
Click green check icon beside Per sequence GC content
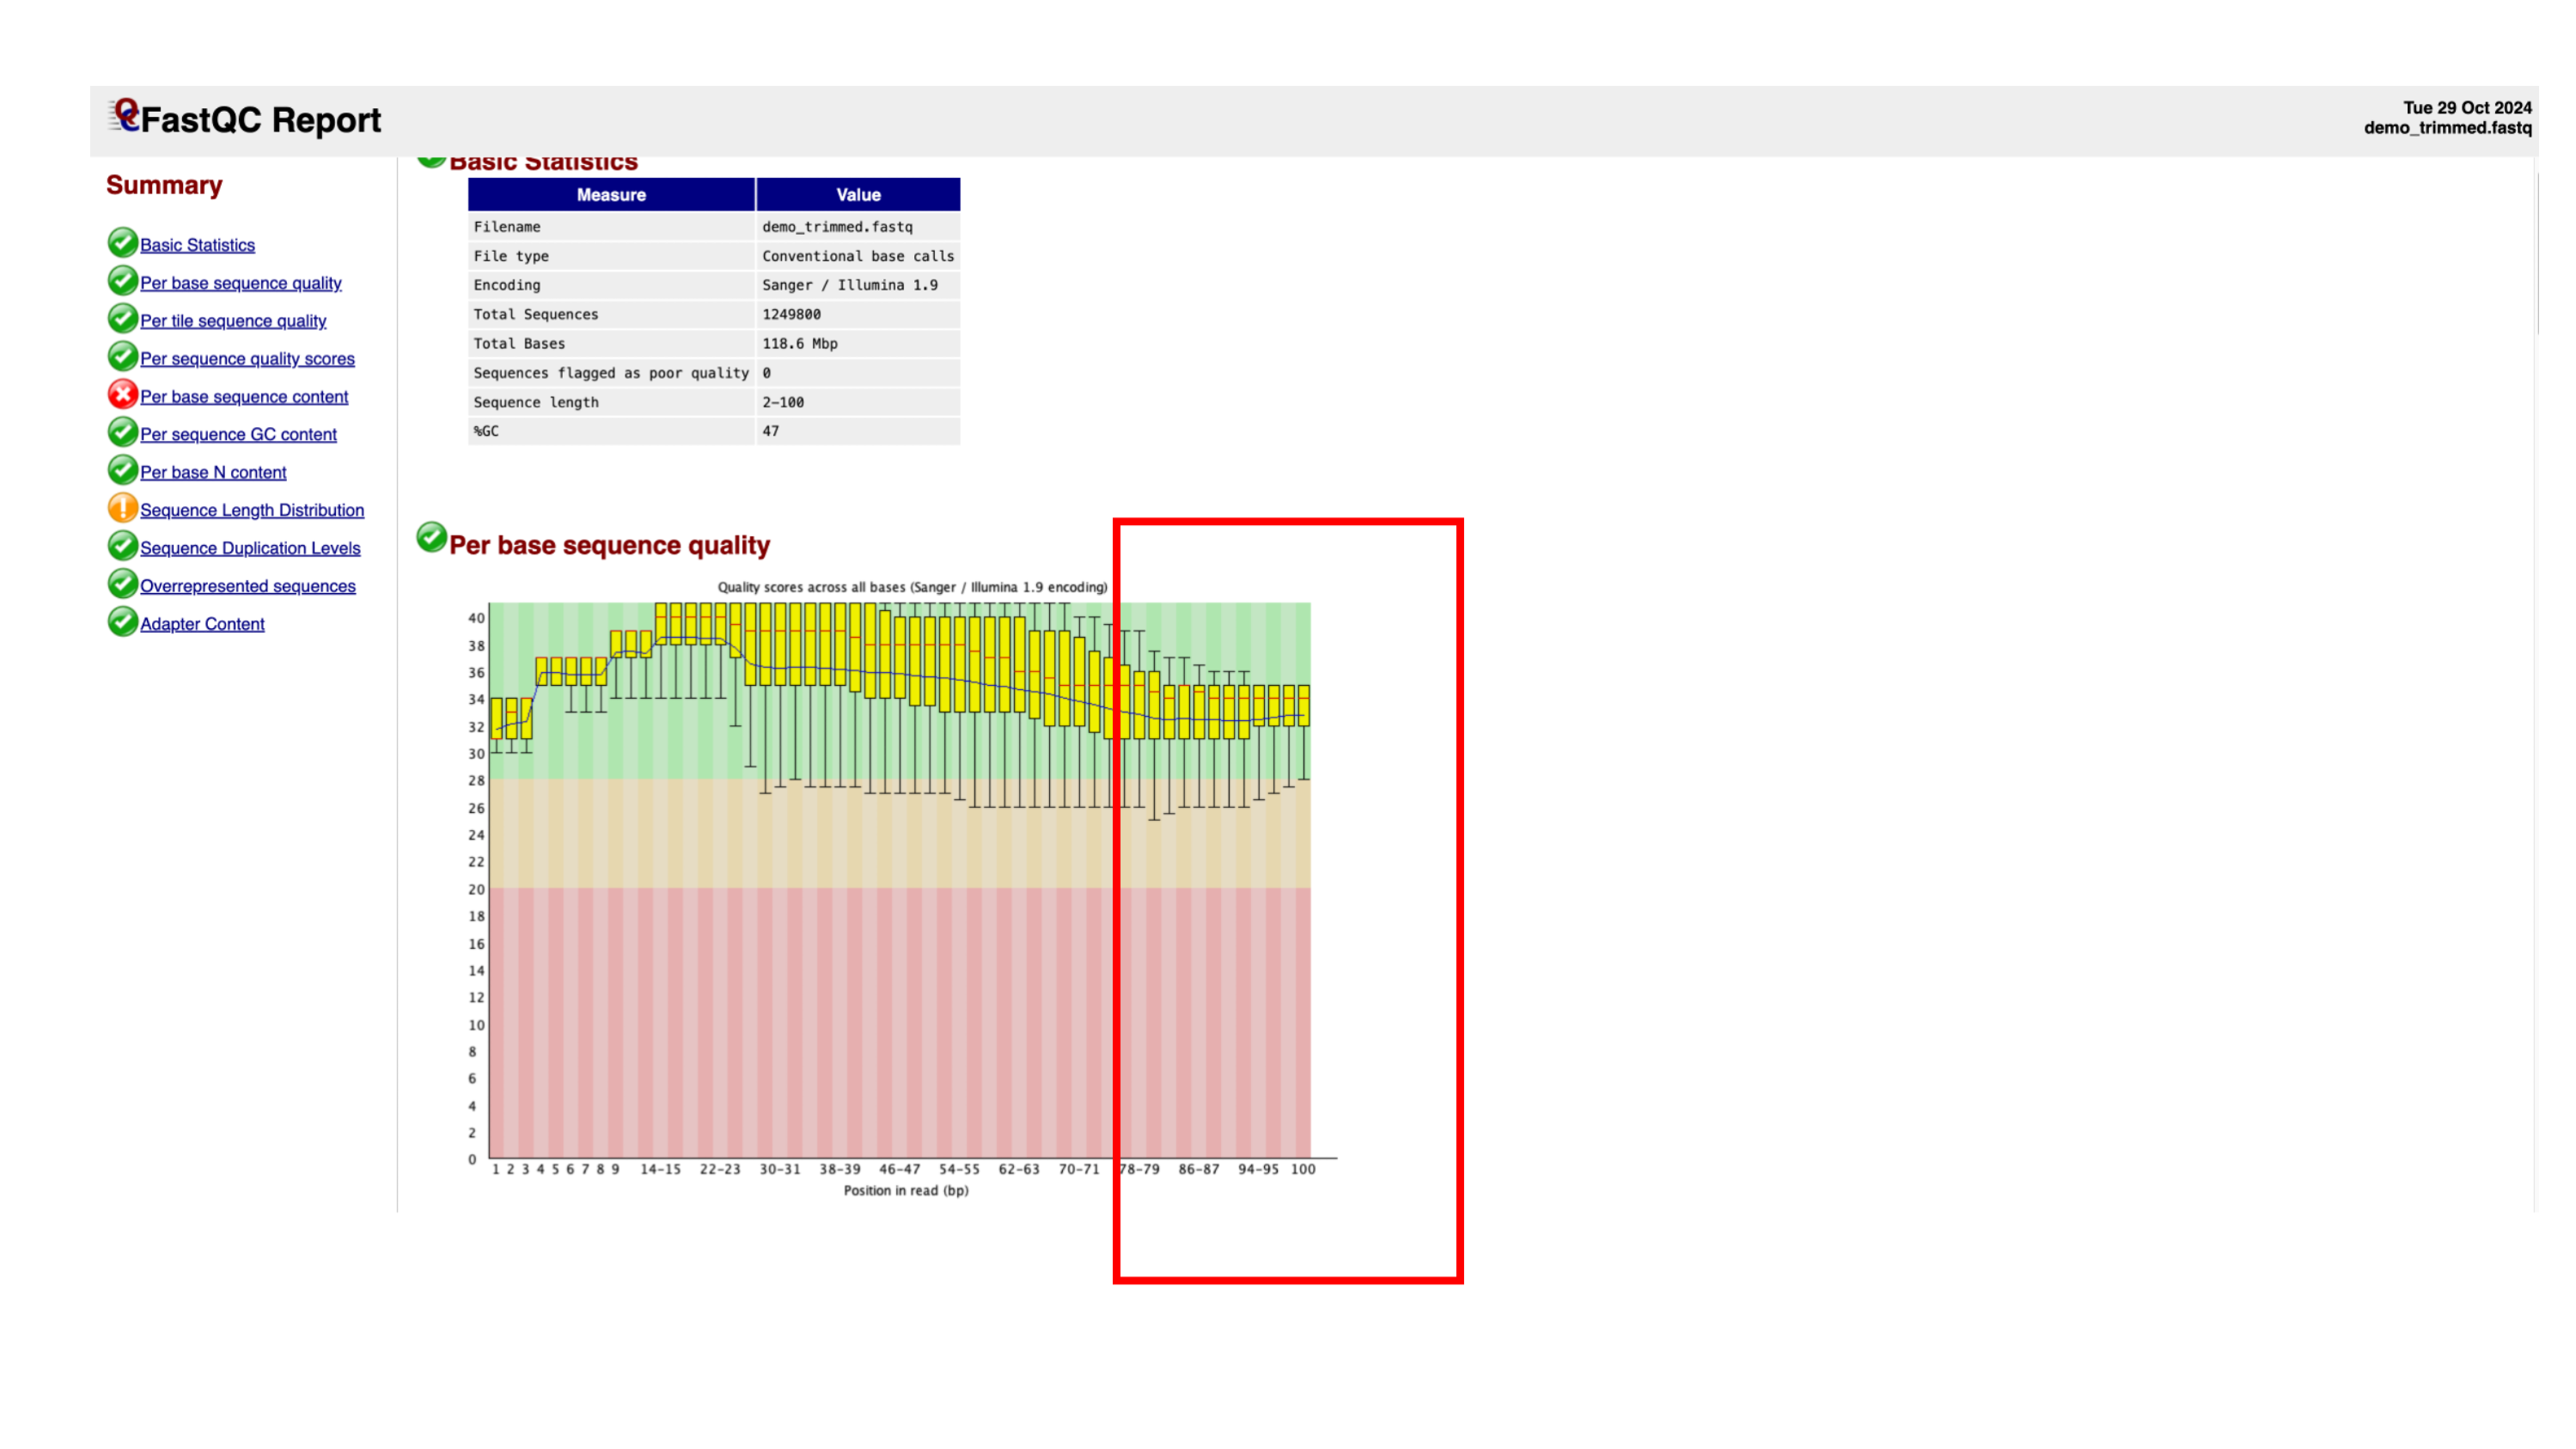click(x=122, y=433)
